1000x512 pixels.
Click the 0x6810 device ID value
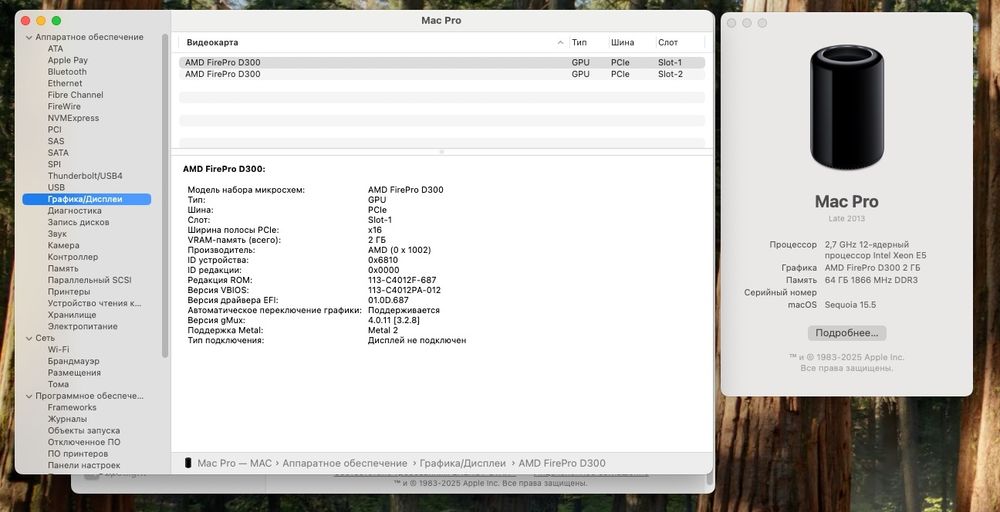pyautogui.click(x=383, y=260)
